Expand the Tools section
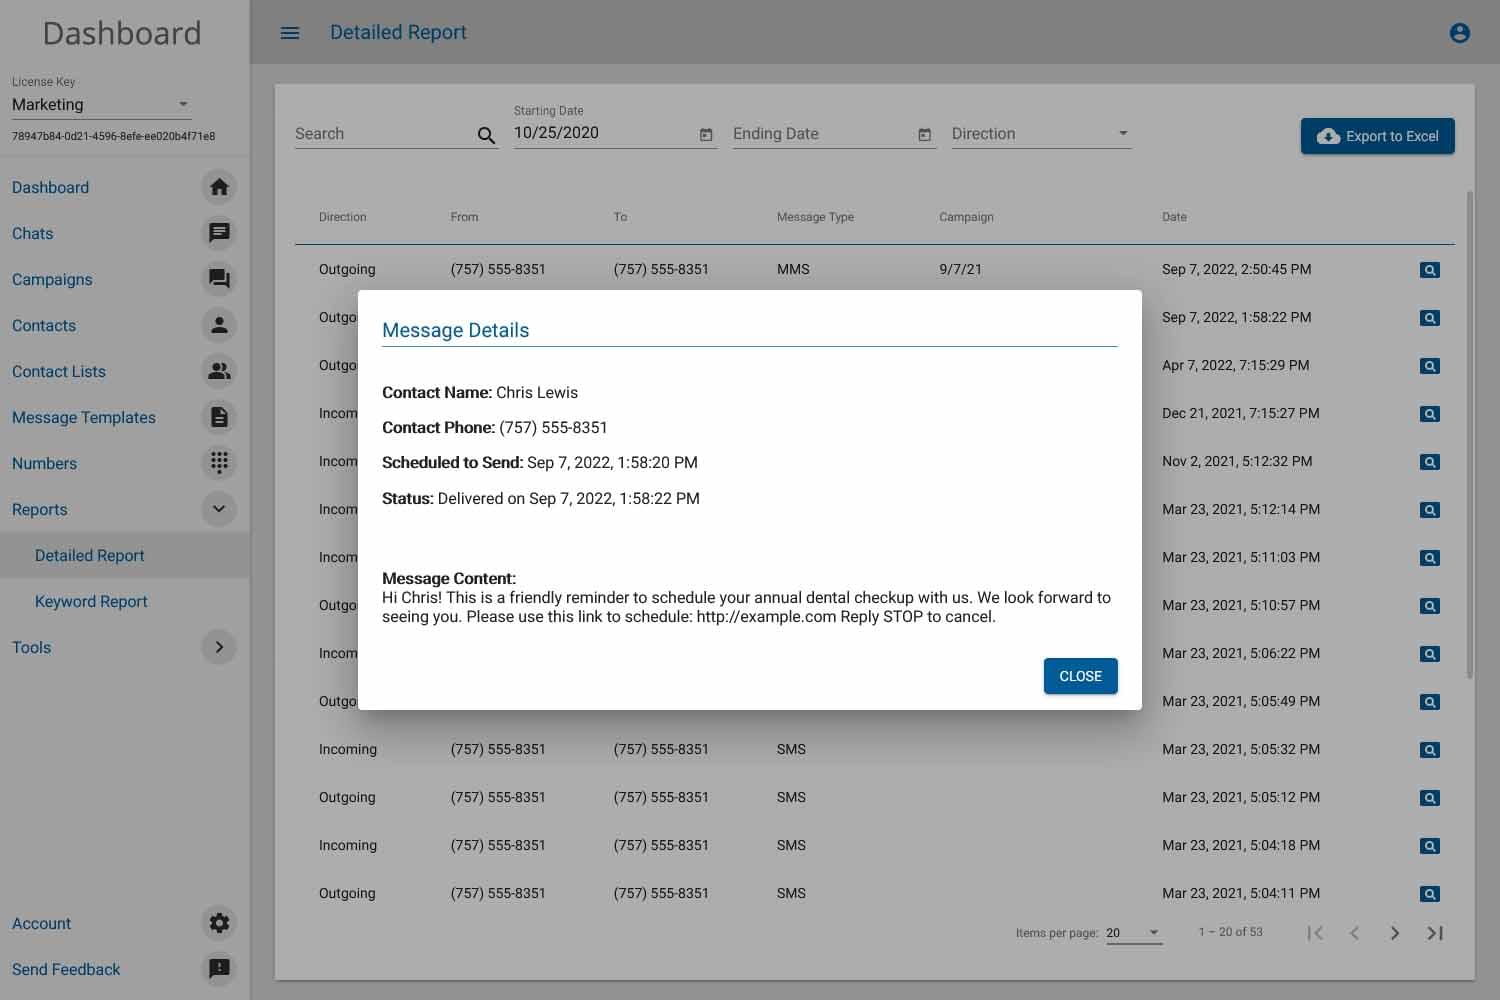The height and width of the screenshot is (1000, 1500). tap(219, 647)
